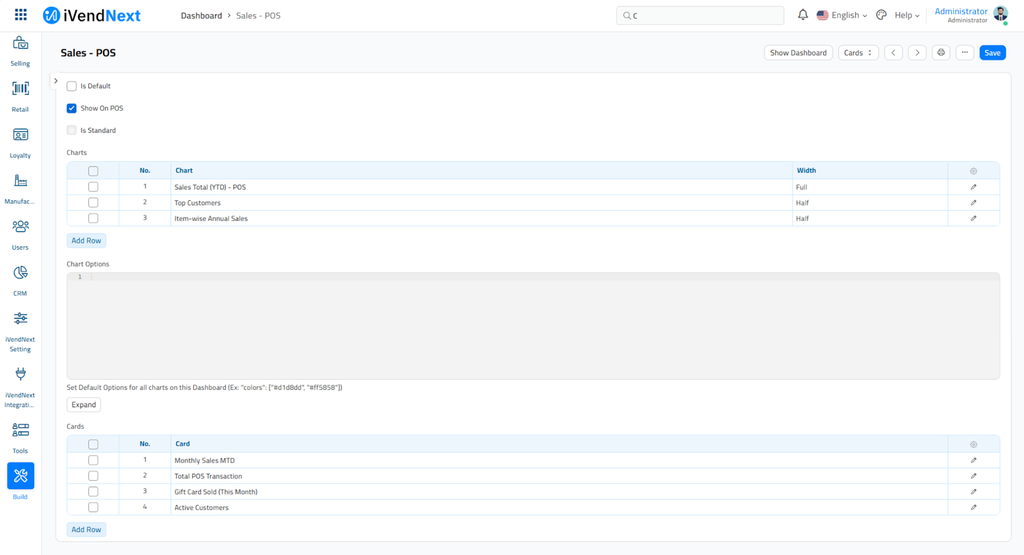Edit the Top Customers chart row
Viewport: 1024px width, 555px height.
pos(973,203)
